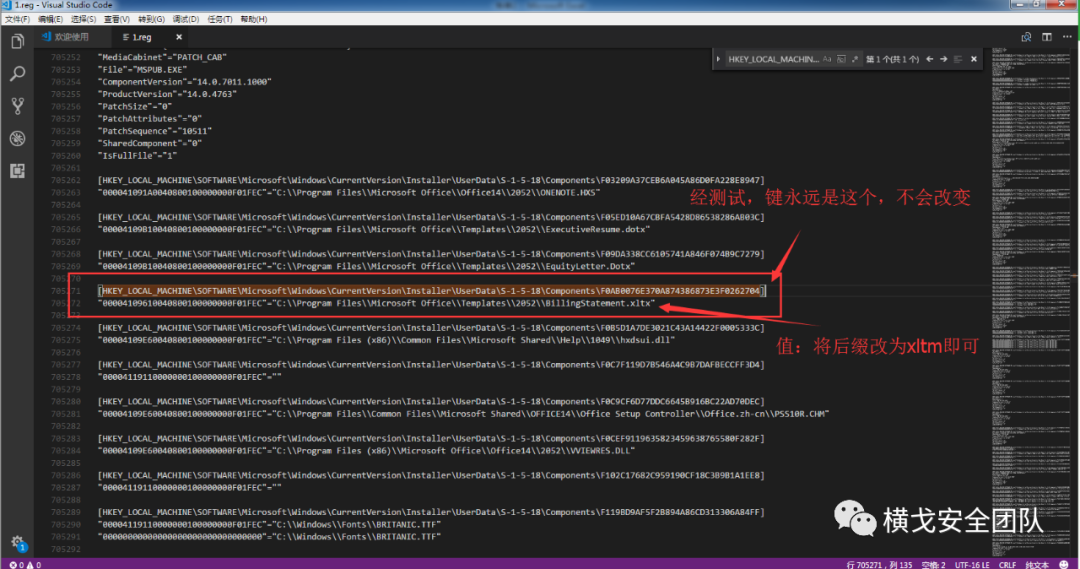The height and width of the screenshot is (569, 1080).
Task: Click the line ending hxdsui.dll
Action: click(386, 340)
